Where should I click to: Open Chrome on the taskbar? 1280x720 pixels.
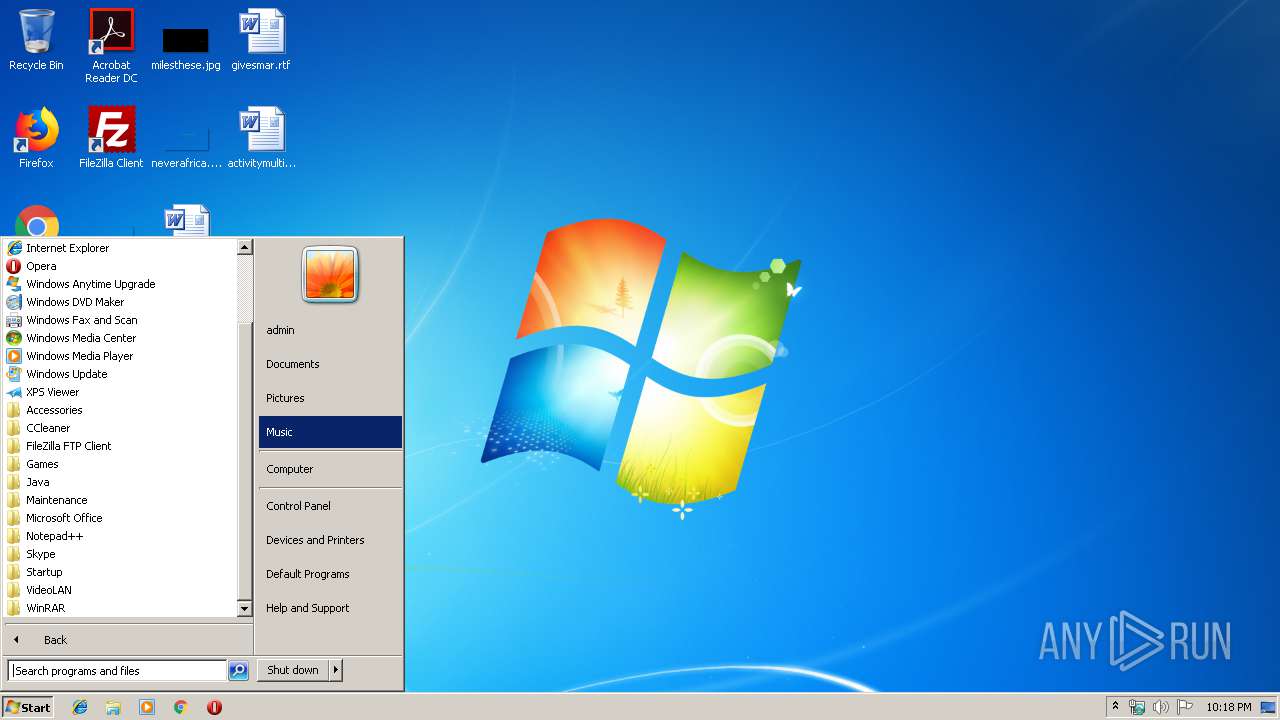coord(180,707)
